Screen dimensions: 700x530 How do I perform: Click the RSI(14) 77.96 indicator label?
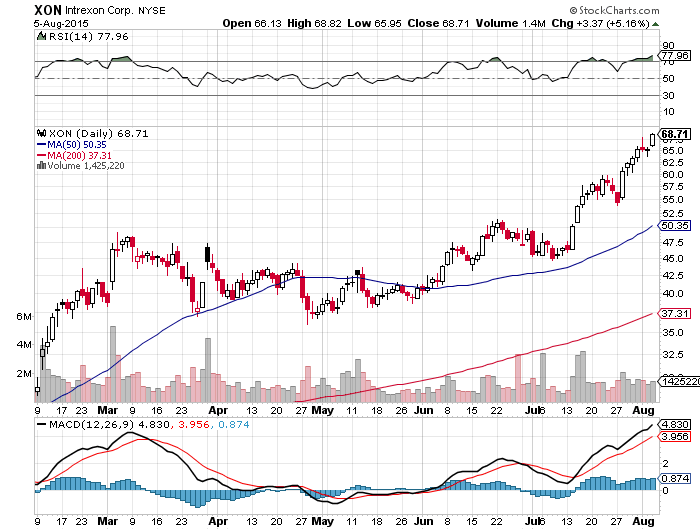88,36
